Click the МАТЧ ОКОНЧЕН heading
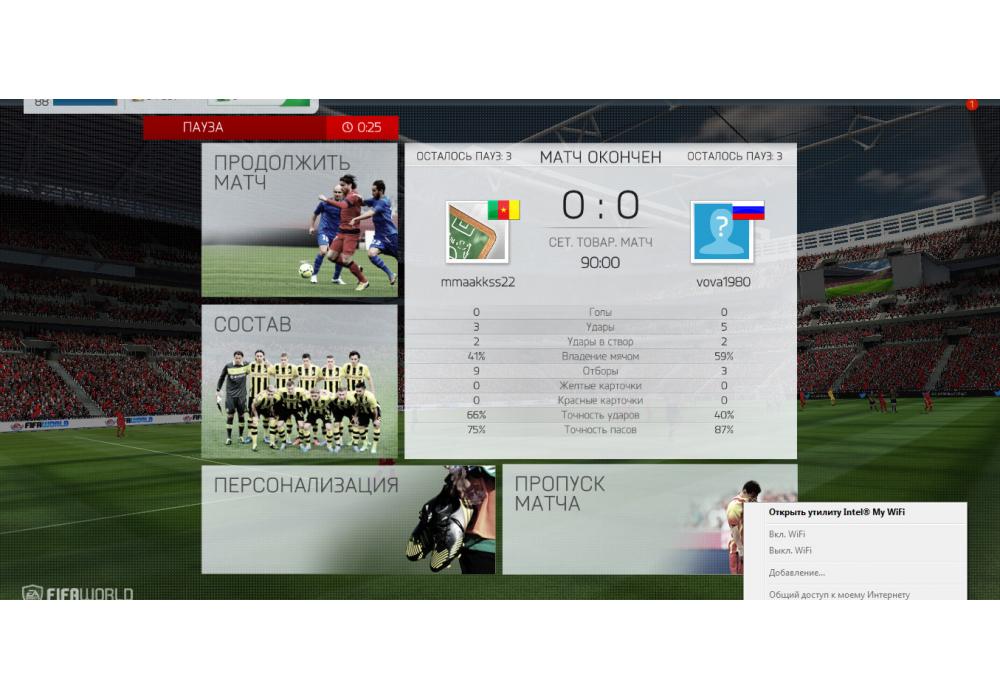The height and width of the screenshot is (700, 1000). click(x=600, y=157)
